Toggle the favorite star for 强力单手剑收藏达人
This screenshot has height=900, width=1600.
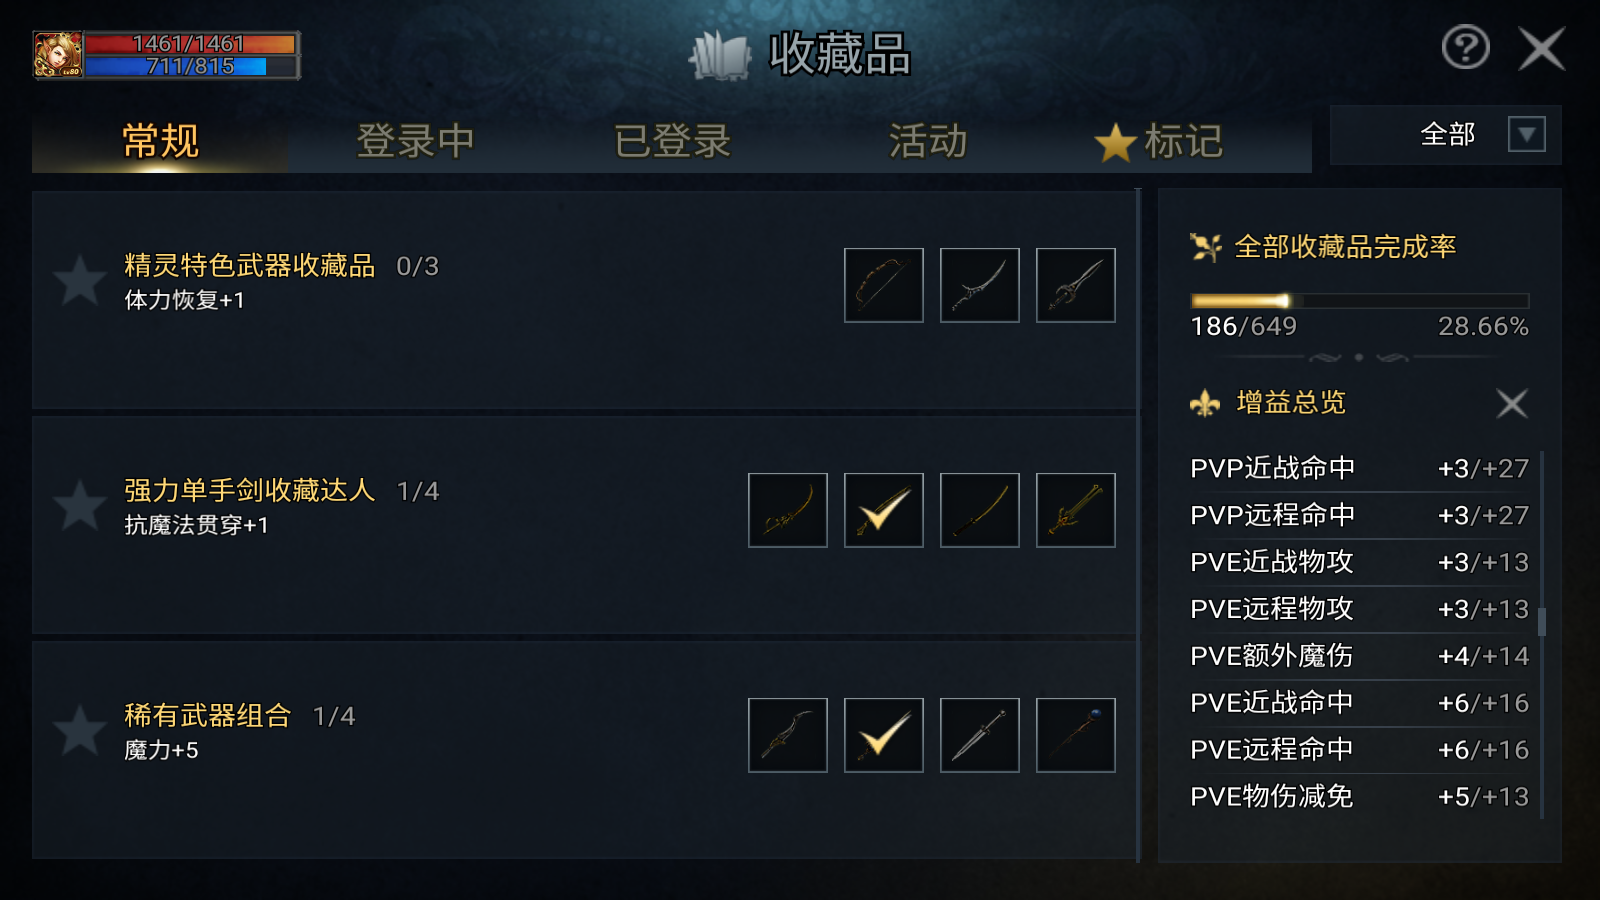[x=79, y=505]
